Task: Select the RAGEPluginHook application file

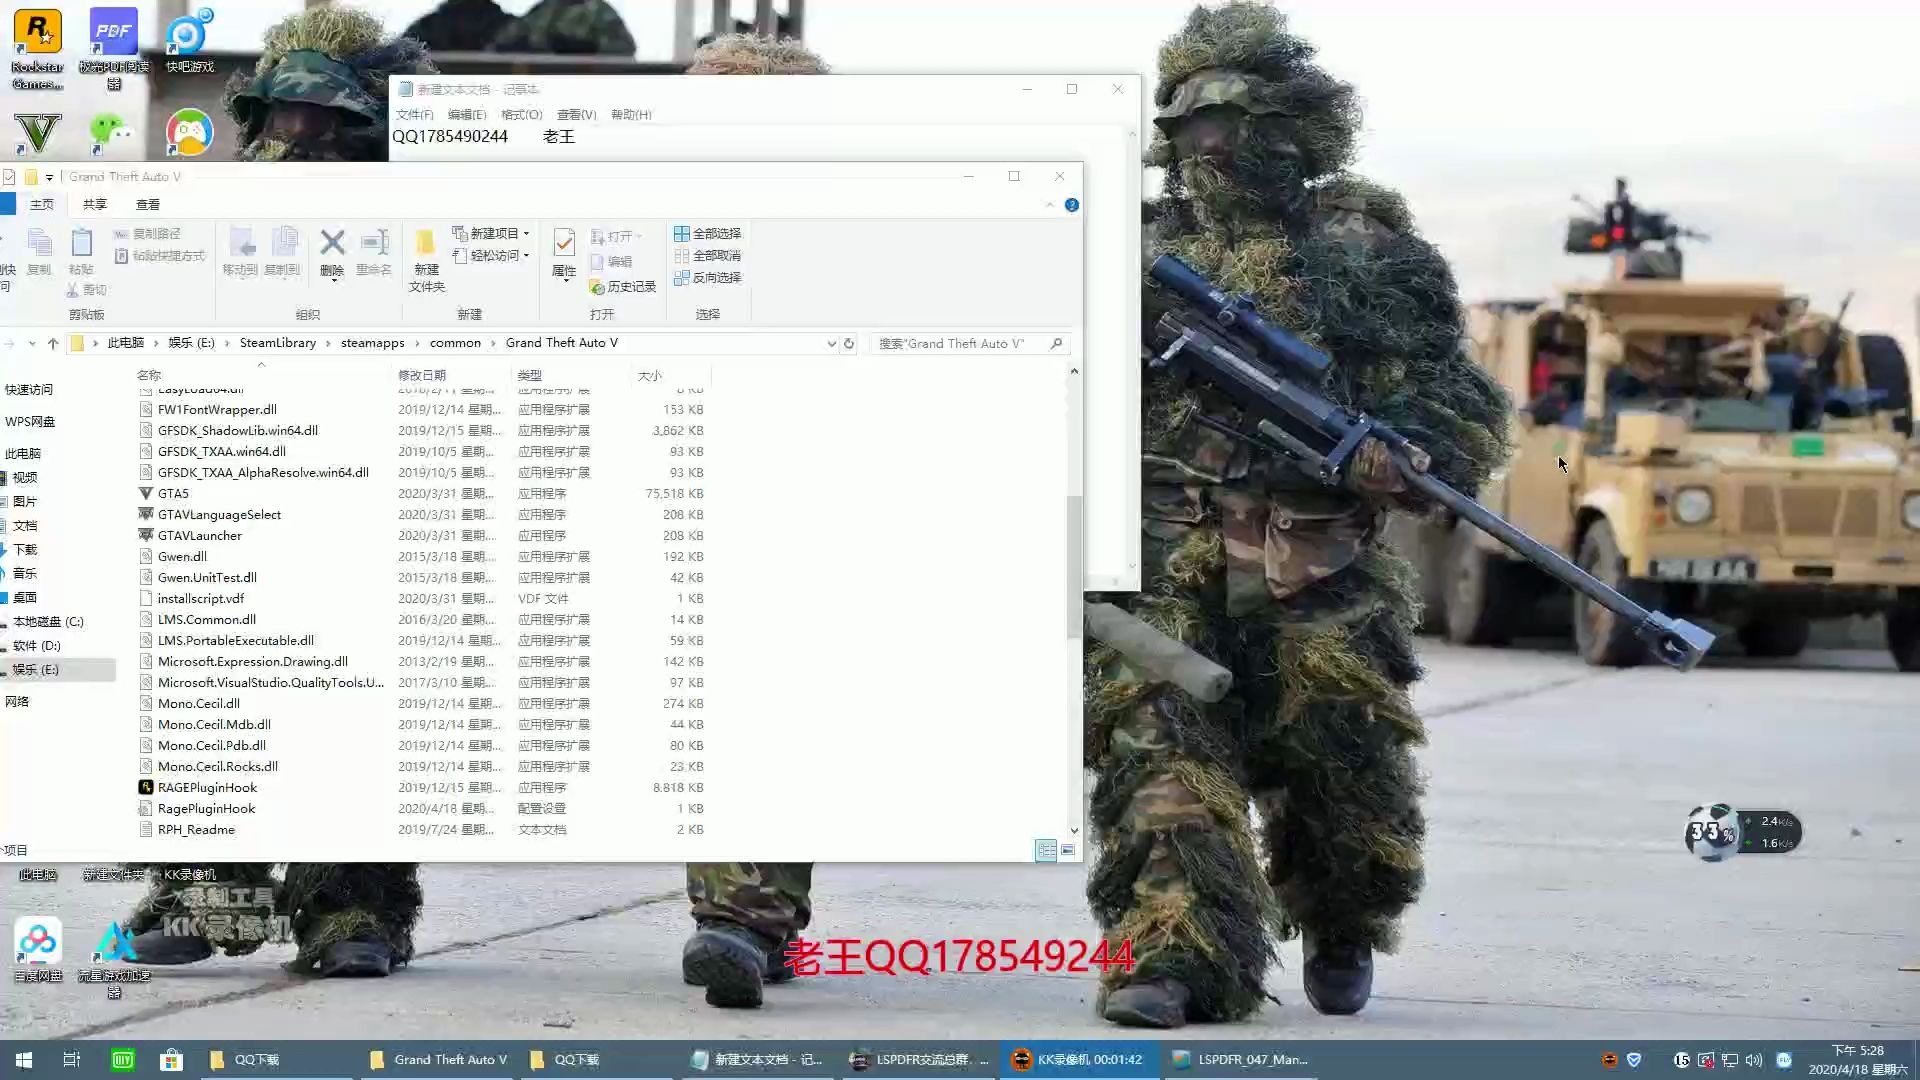Action: [207, 787]
